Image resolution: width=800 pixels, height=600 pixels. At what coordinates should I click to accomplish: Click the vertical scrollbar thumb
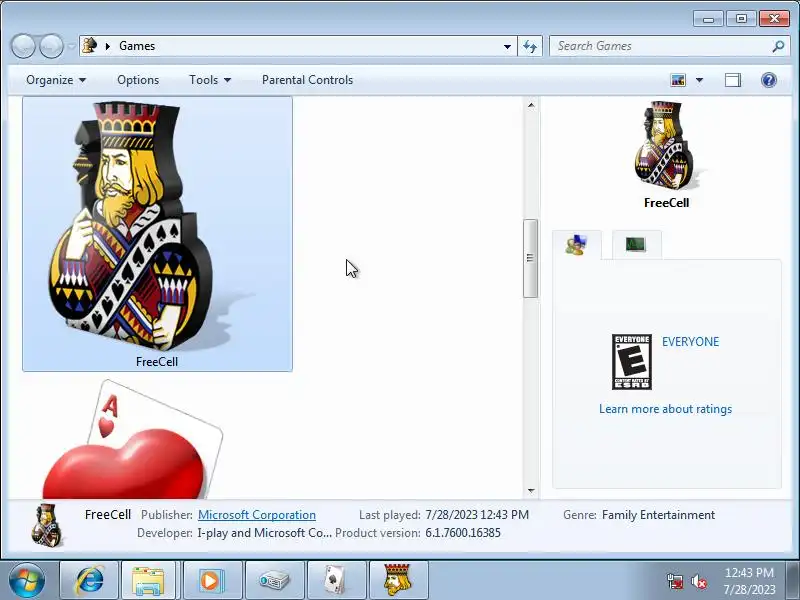pyautogui.click(x=531, y=258)
